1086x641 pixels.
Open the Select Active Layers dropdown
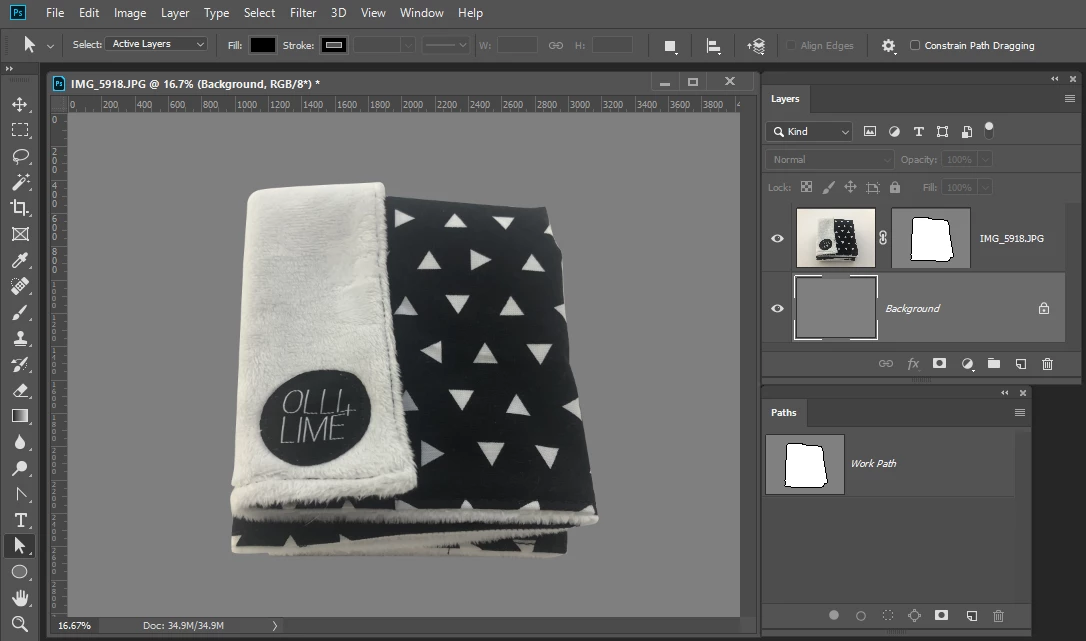pos(156,44)
